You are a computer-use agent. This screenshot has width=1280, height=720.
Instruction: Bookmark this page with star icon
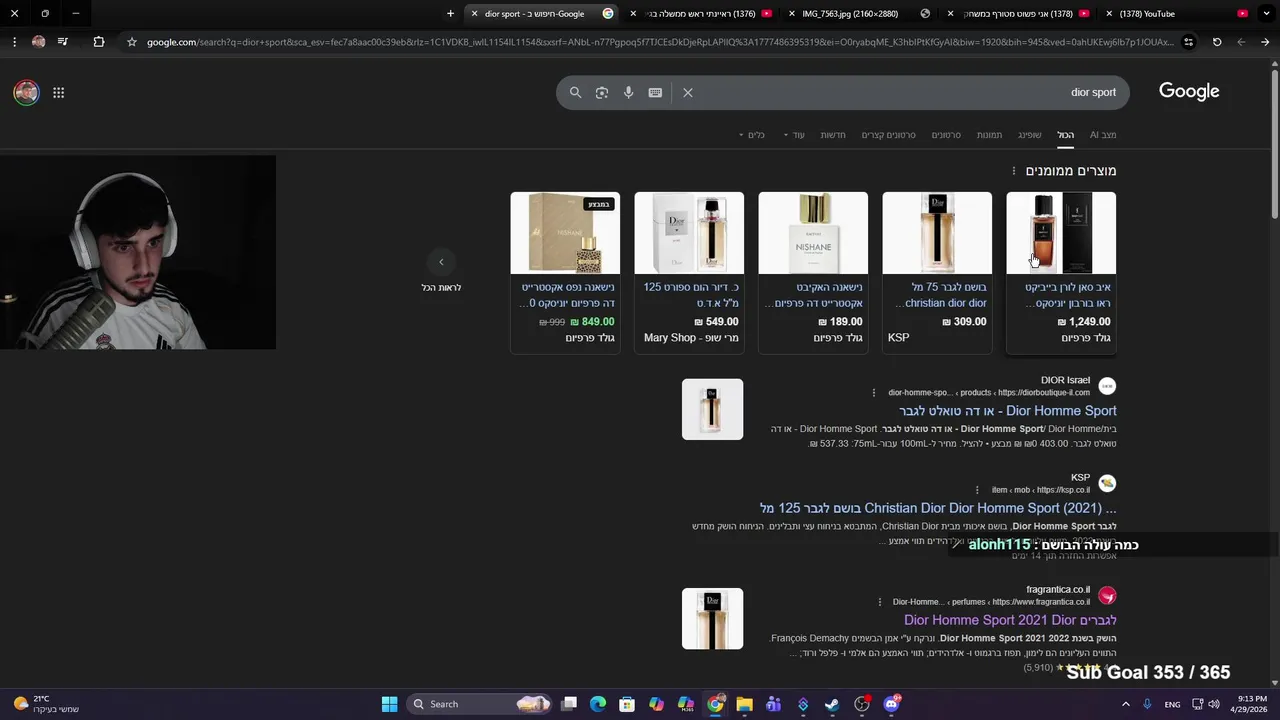click(131, 42)
